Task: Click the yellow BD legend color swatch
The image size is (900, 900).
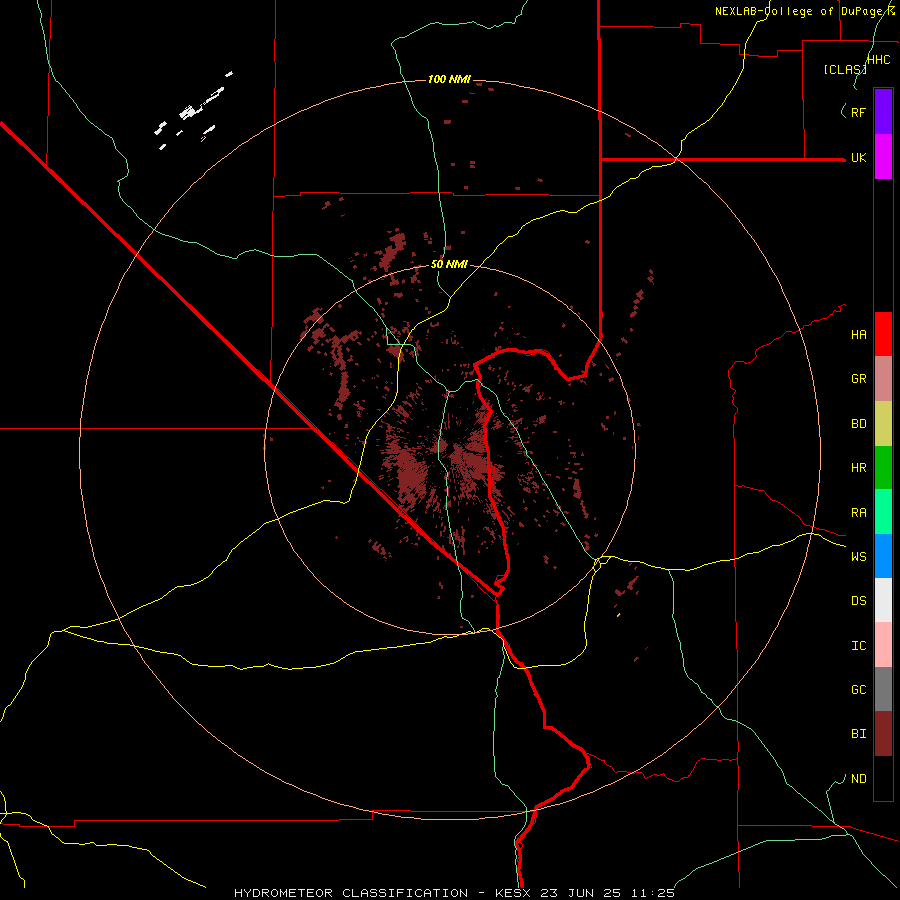Action: [883, 423]
